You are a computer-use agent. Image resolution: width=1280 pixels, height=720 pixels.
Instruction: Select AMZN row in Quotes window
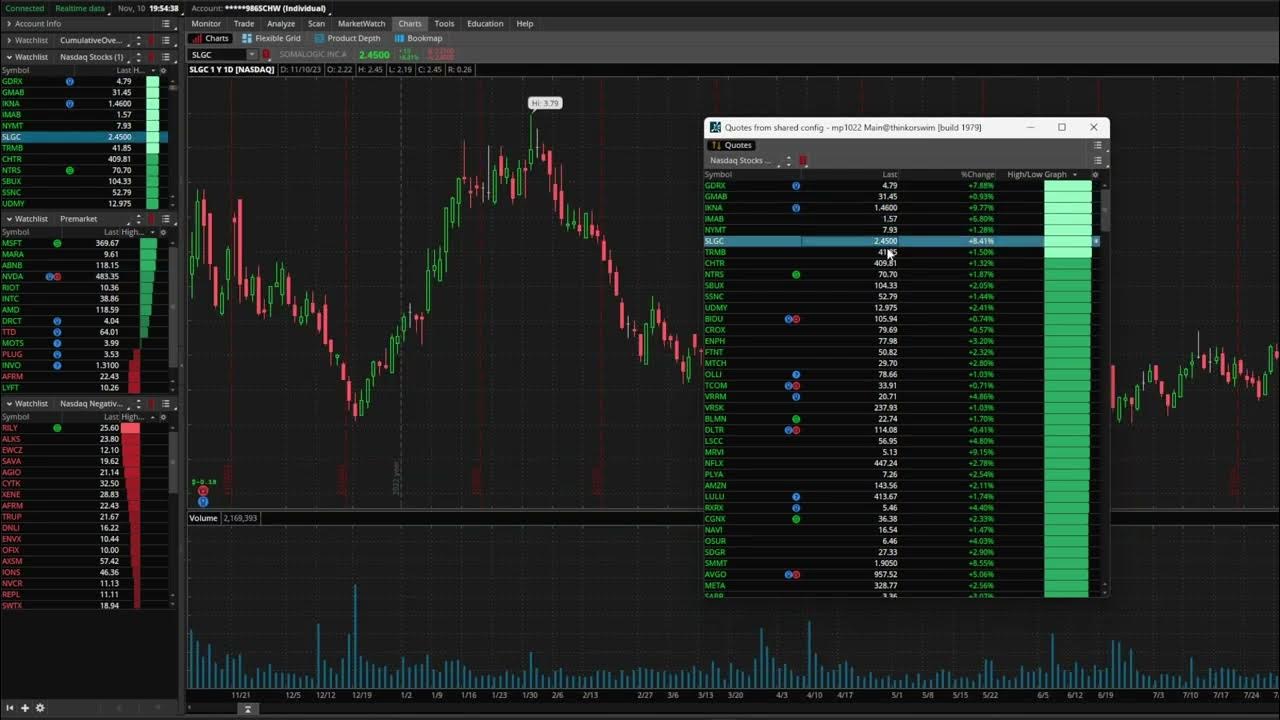pyautogui.click(x=900, y=485)
